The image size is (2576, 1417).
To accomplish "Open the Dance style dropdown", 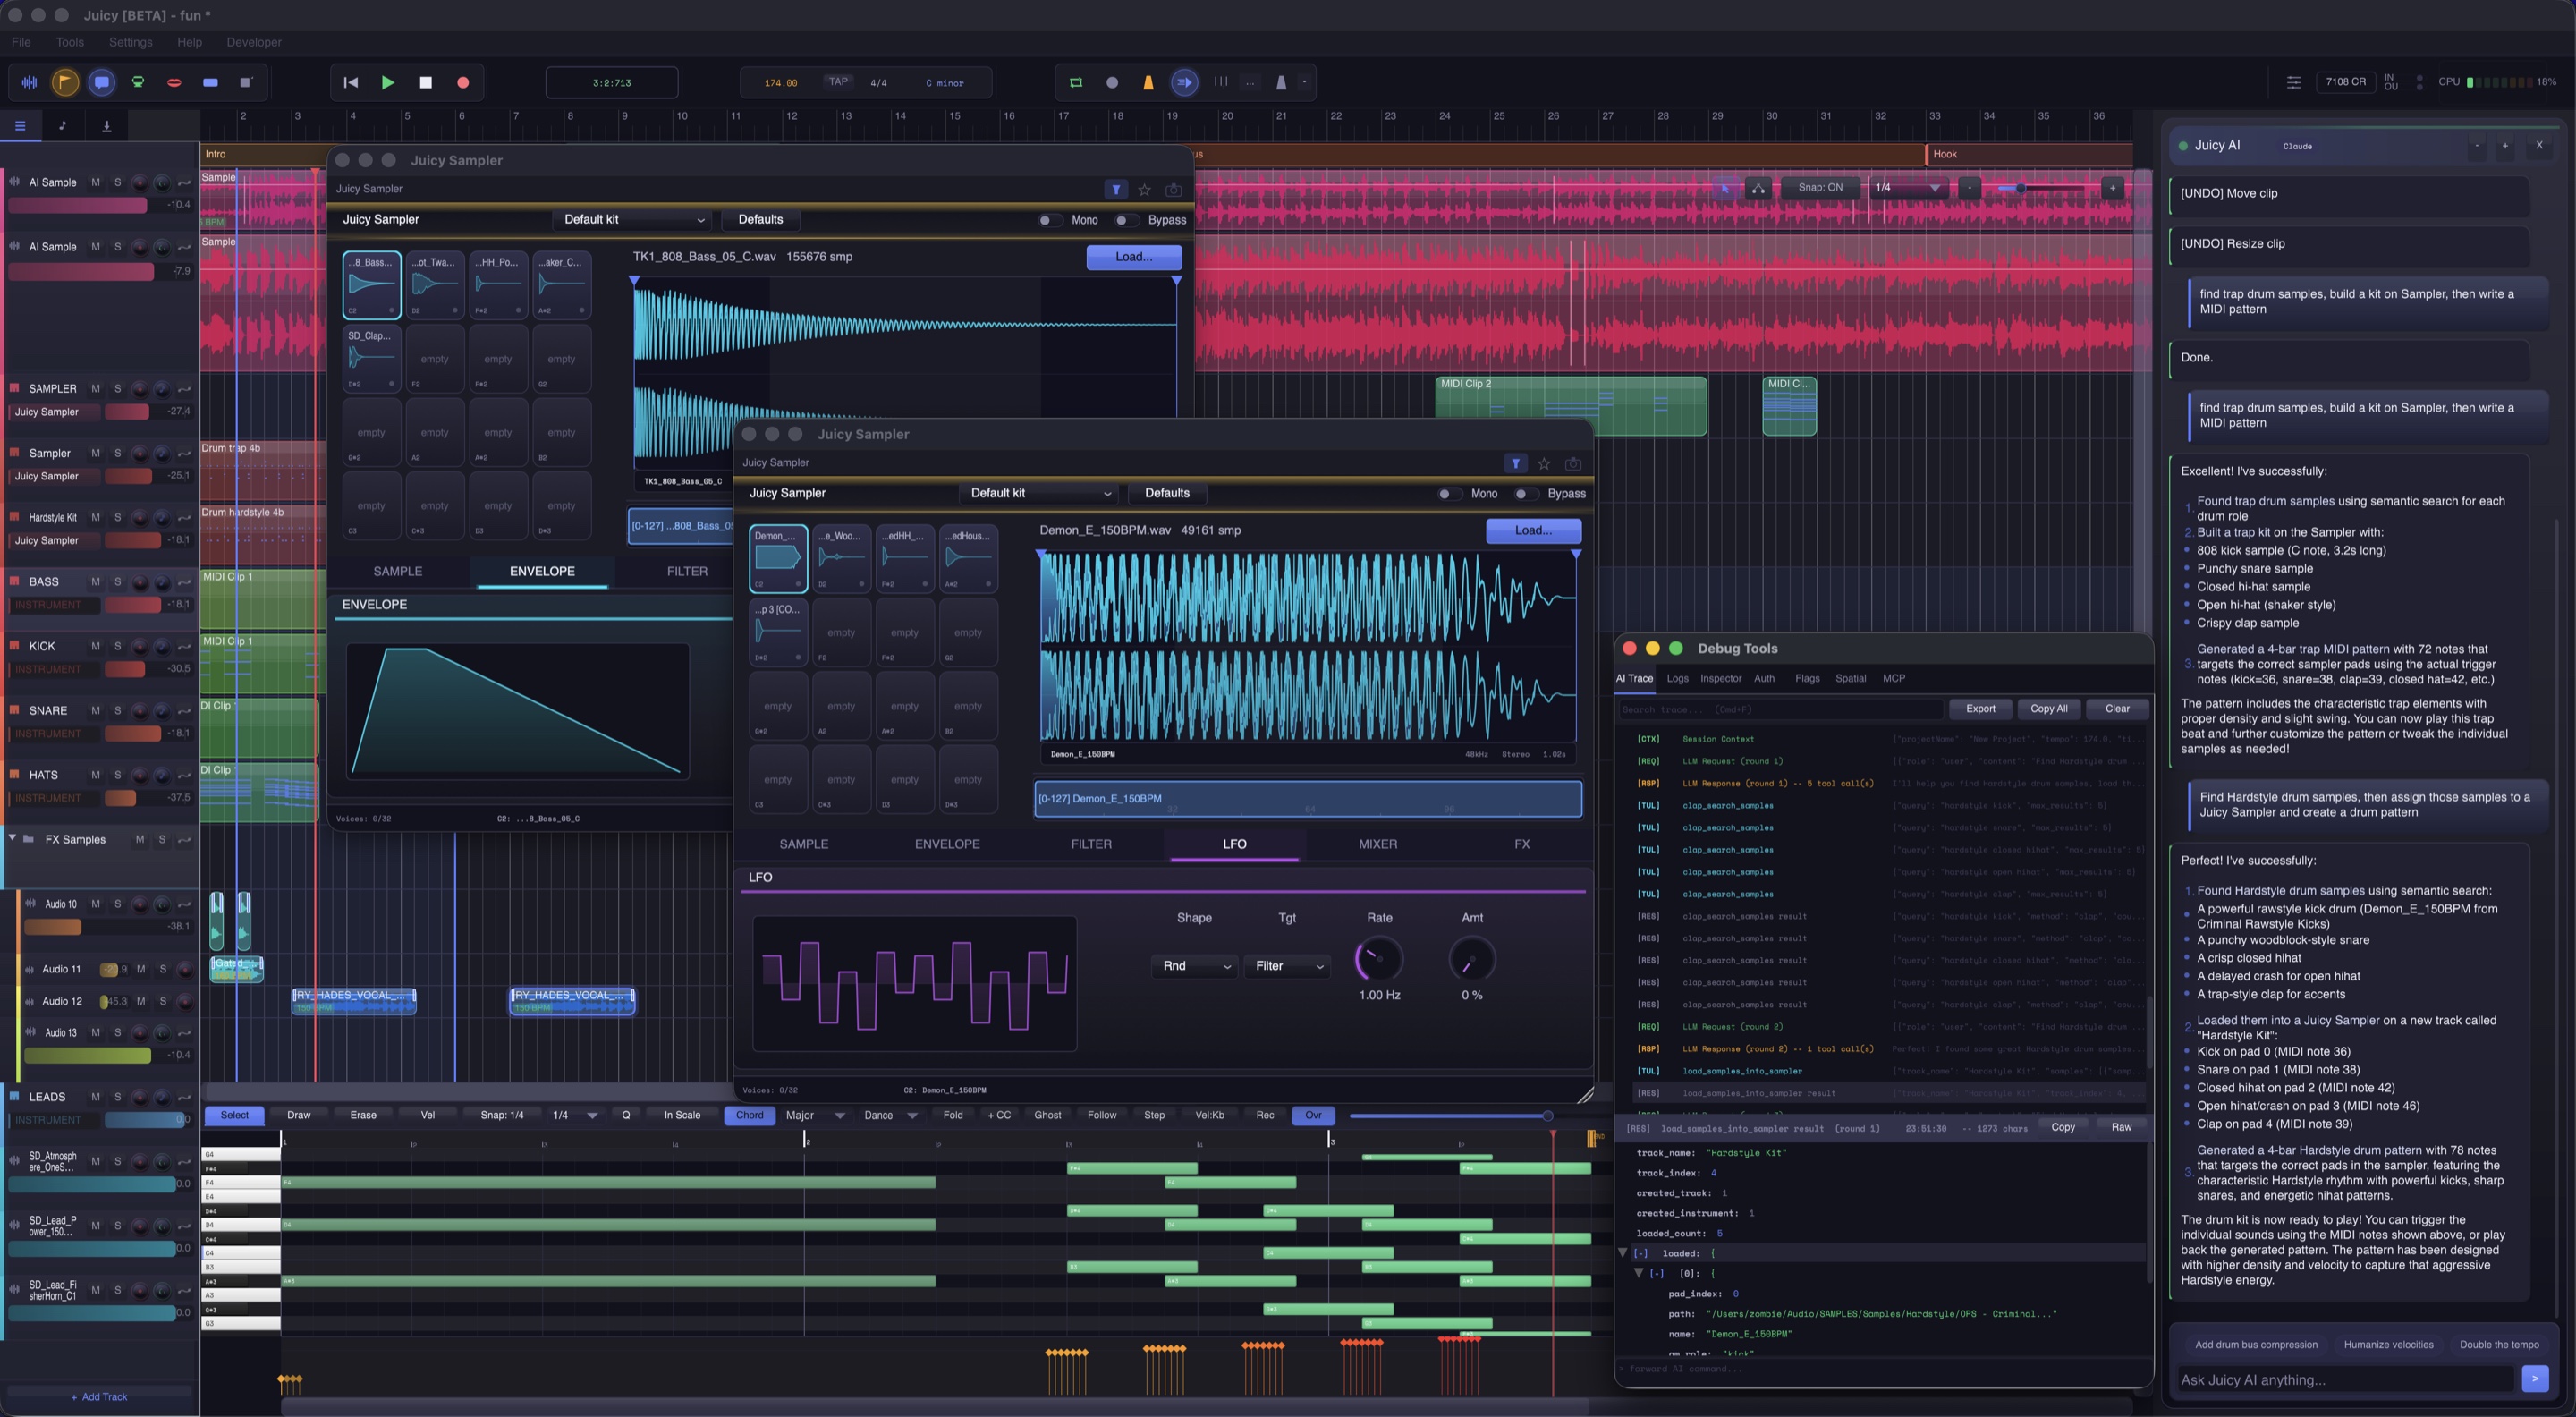I will [x=890, y=1115].
